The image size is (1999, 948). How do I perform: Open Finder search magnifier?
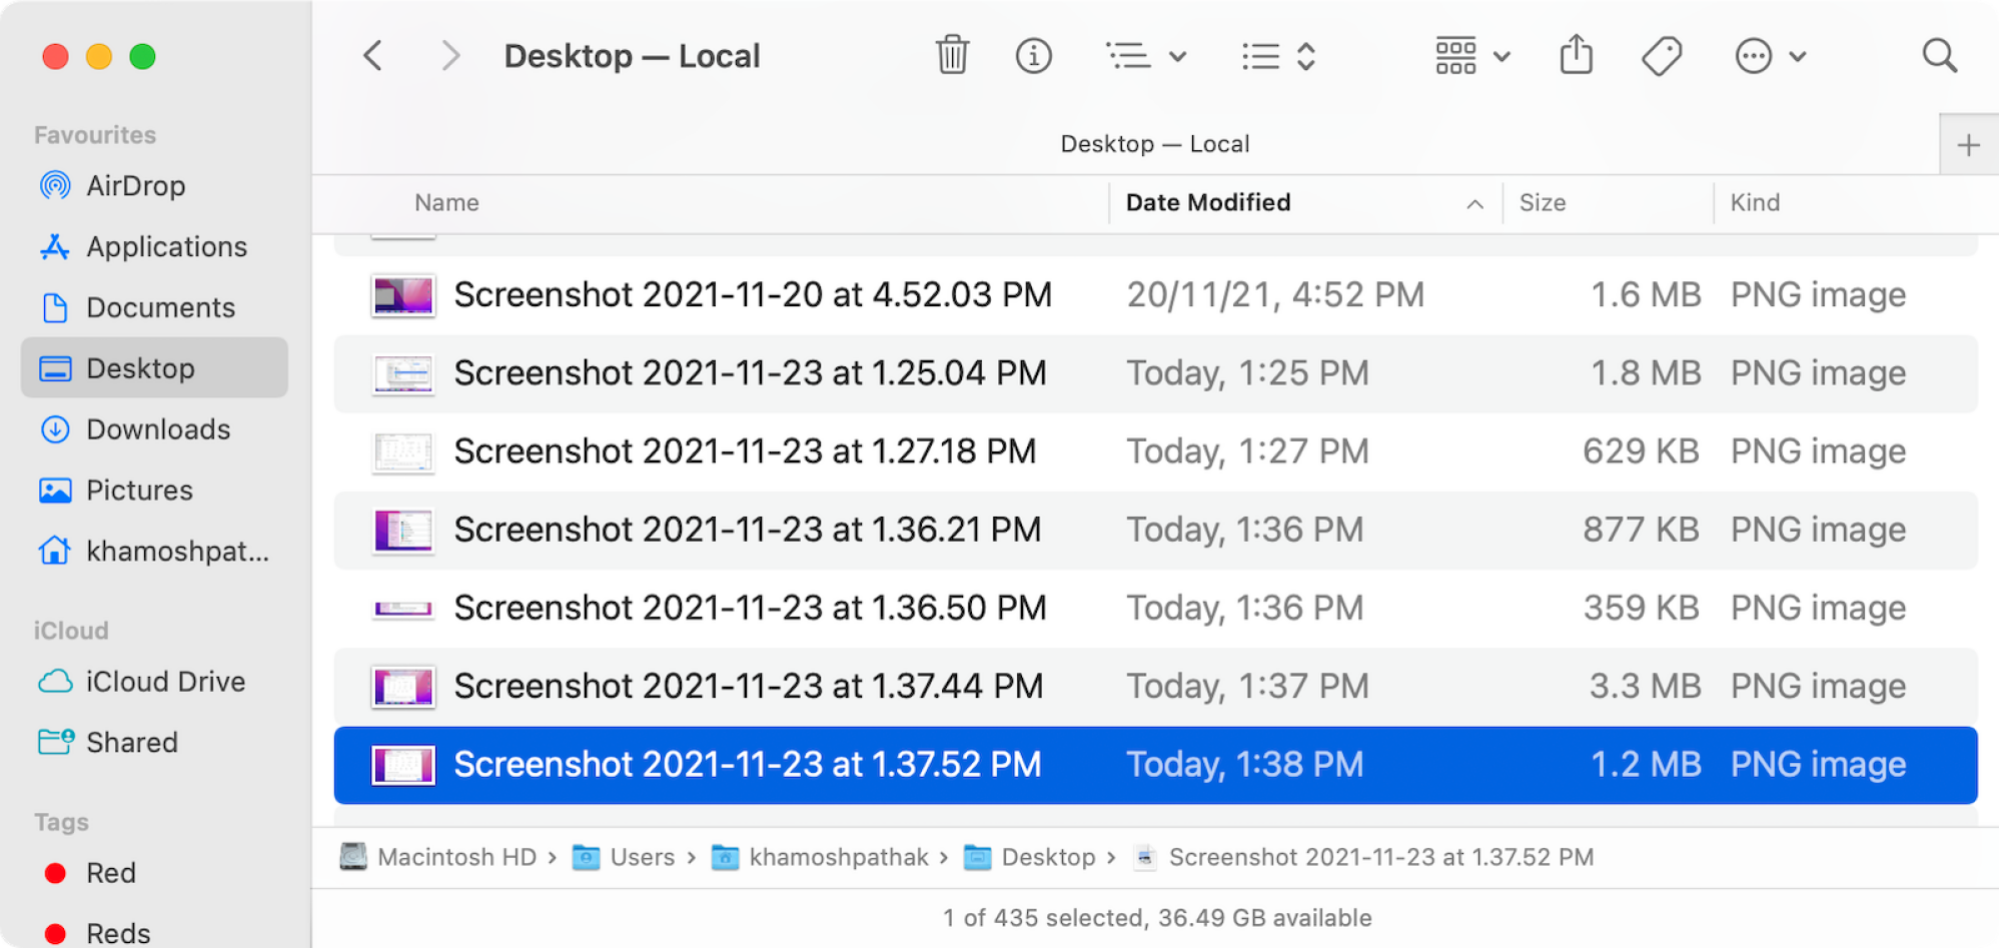tap(1939, 56)
